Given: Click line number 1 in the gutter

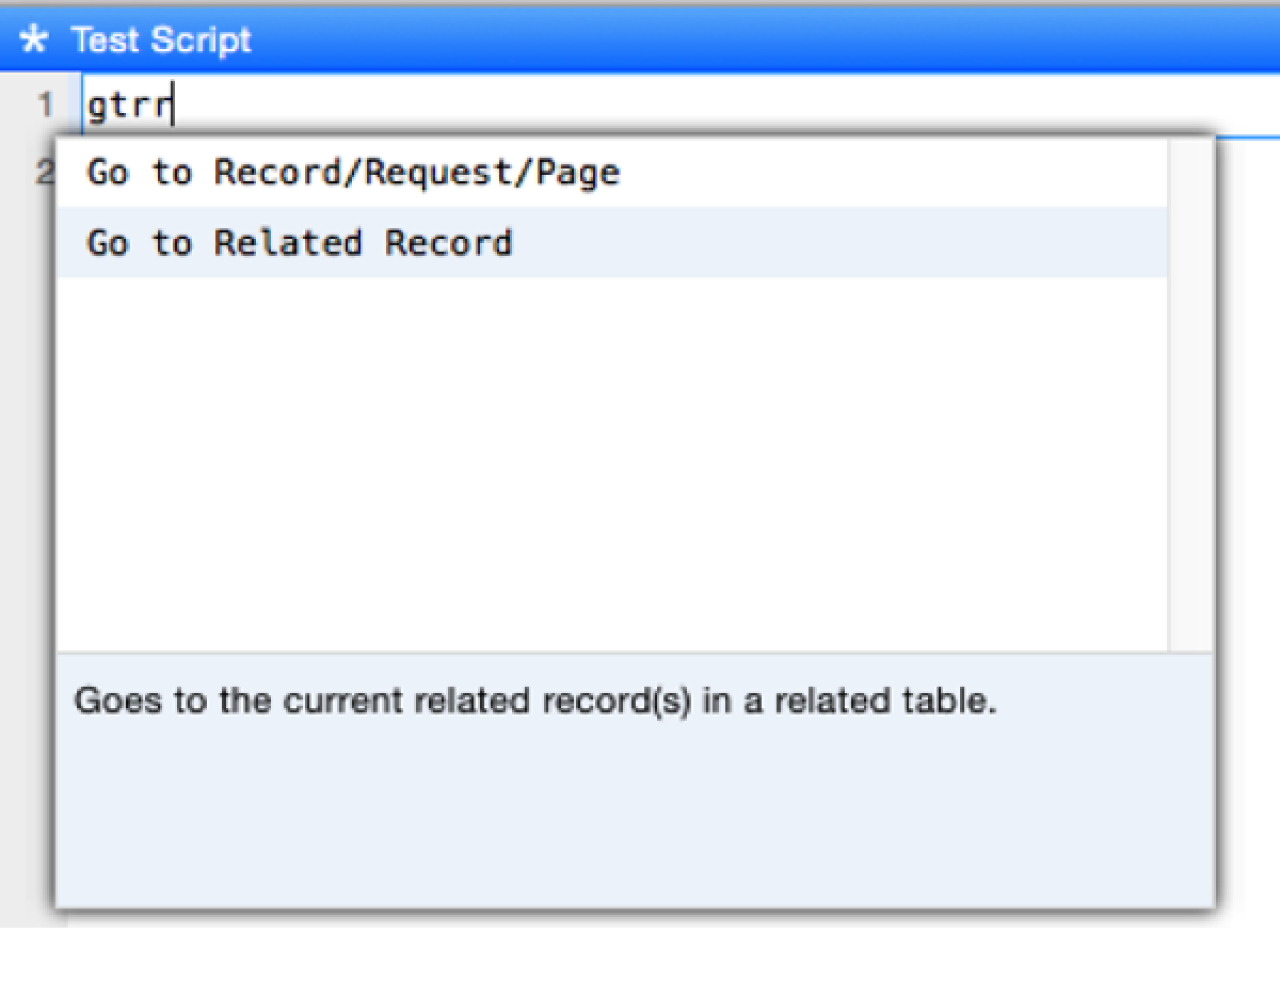Looking at the screenshot, I should point(46,104).
